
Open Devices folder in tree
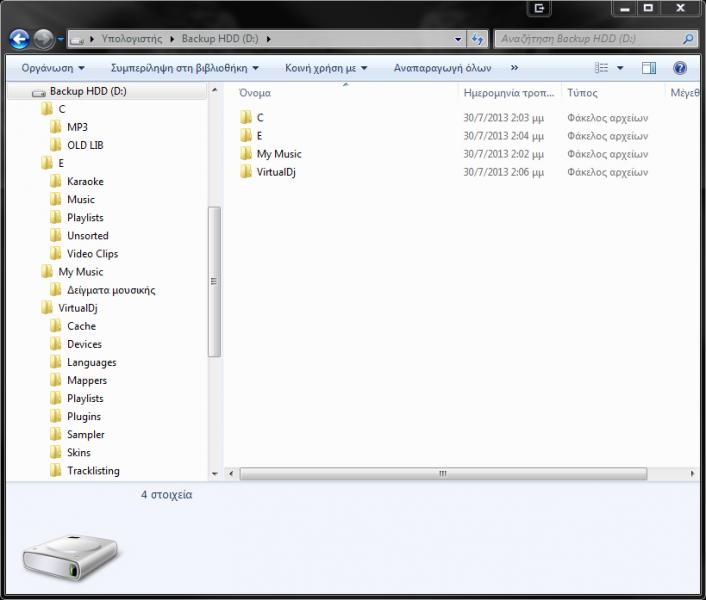[x=84, y=344]
